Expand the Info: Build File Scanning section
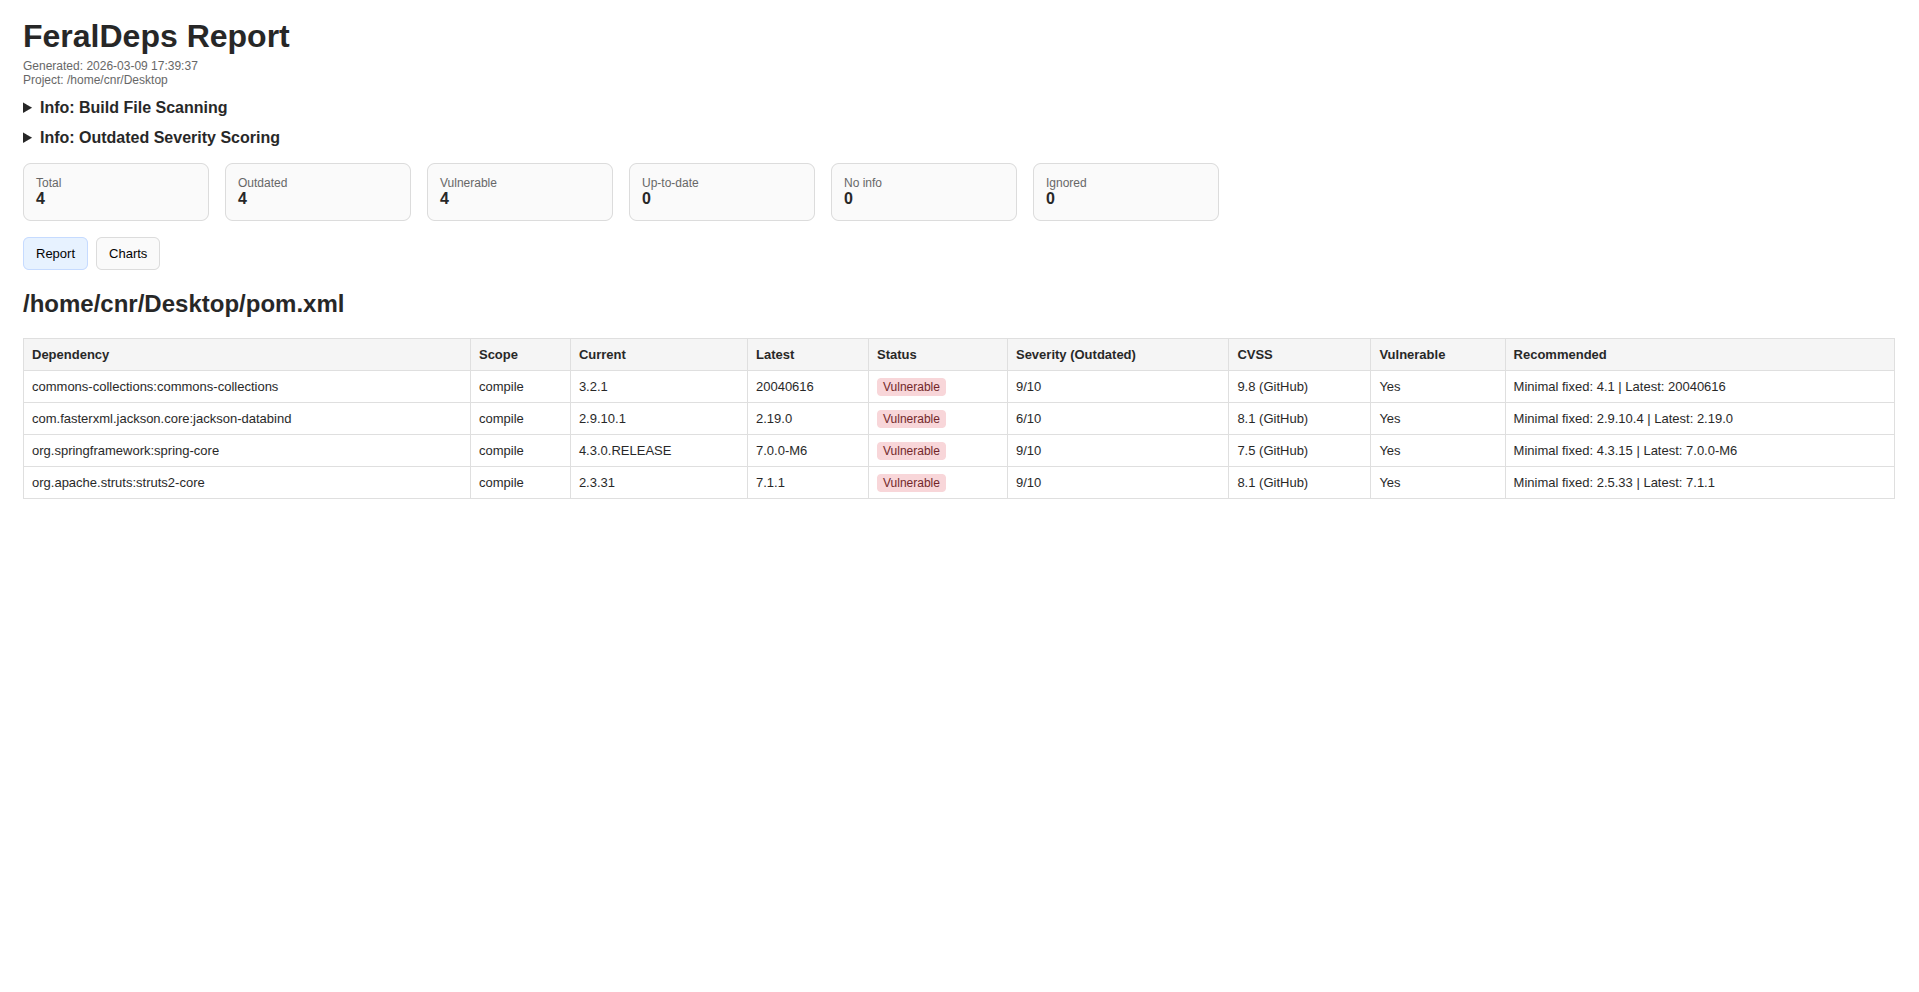The image size is (1919, 992). point(125,108)
